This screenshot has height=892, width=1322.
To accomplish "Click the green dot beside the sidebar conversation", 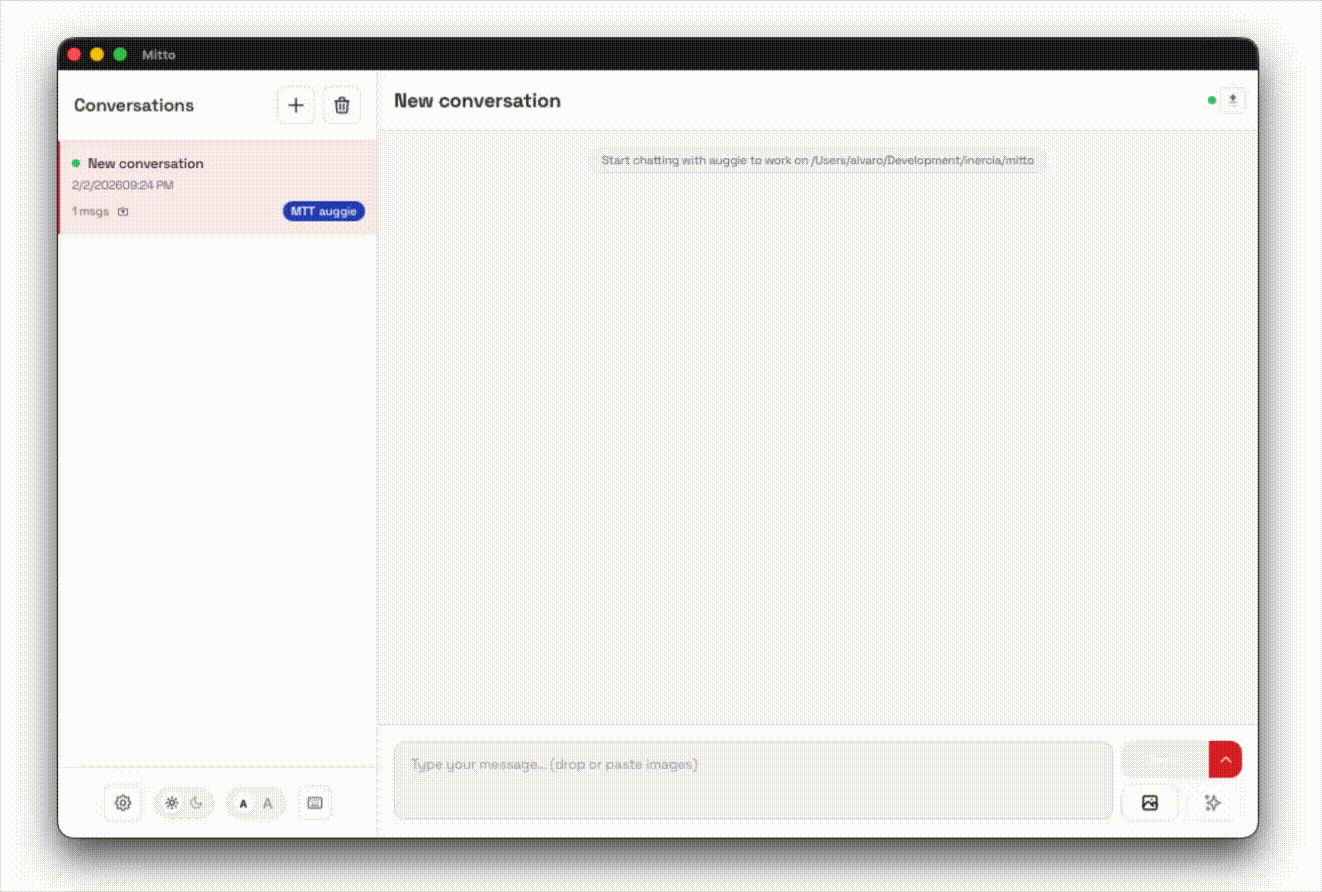I will 76,163.
